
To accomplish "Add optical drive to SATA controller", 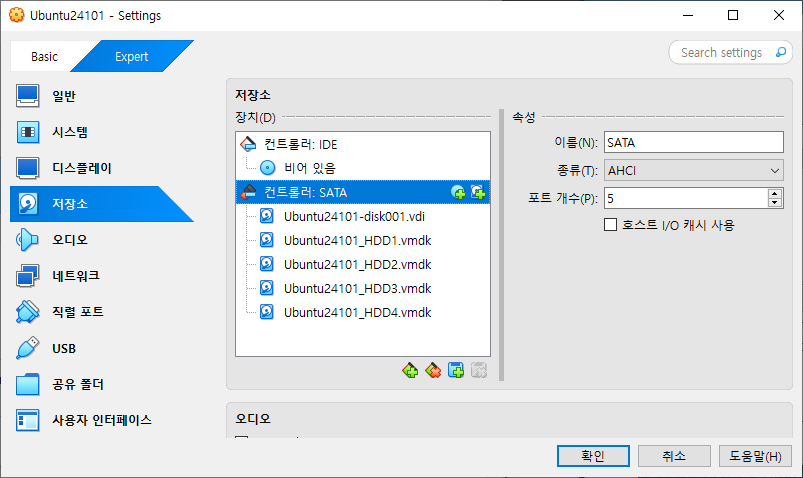I will (x=458, y=193).
